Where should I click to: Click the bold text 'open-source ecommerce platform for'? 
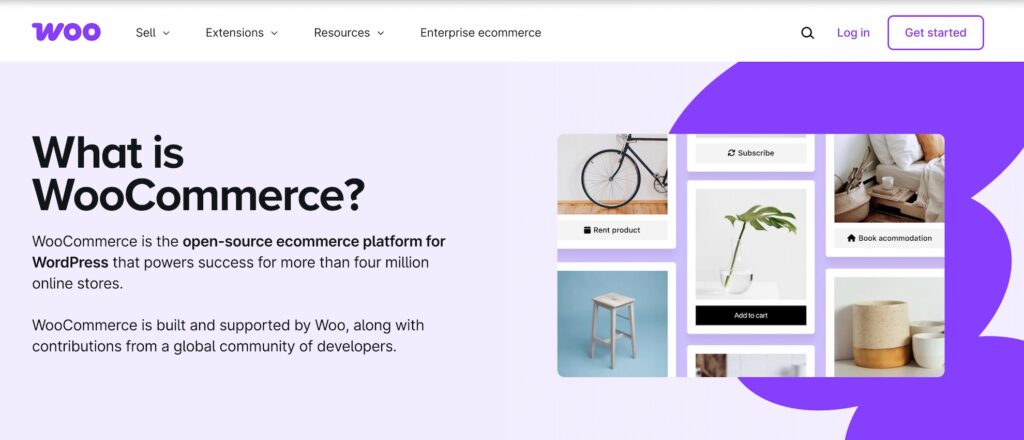(313, 242)
